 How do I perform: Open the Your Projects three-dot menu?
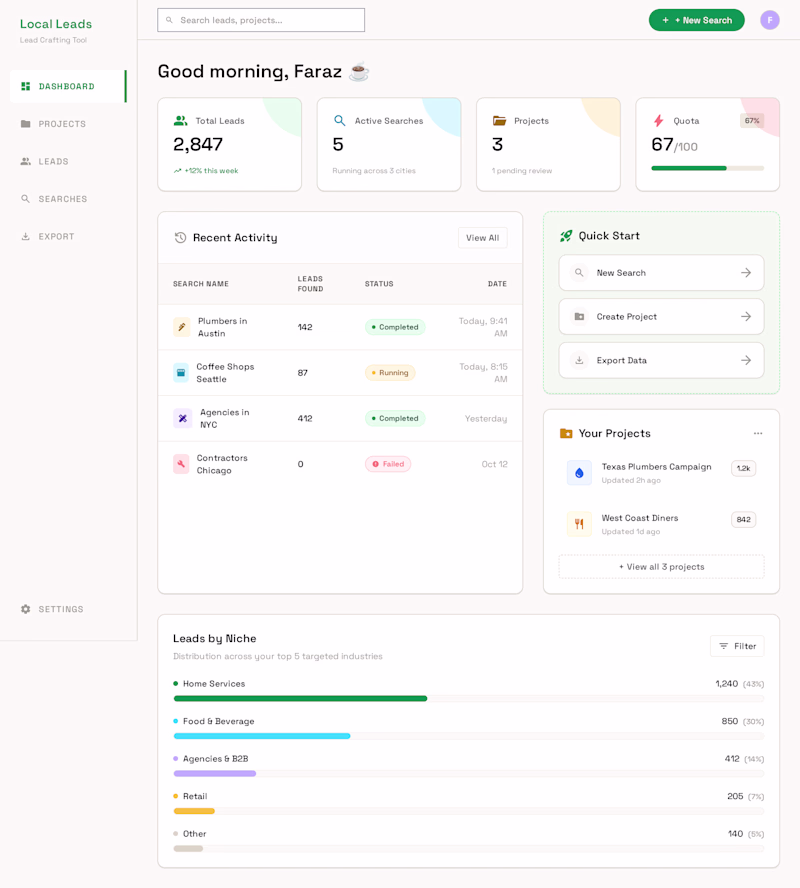click(758, 433)
